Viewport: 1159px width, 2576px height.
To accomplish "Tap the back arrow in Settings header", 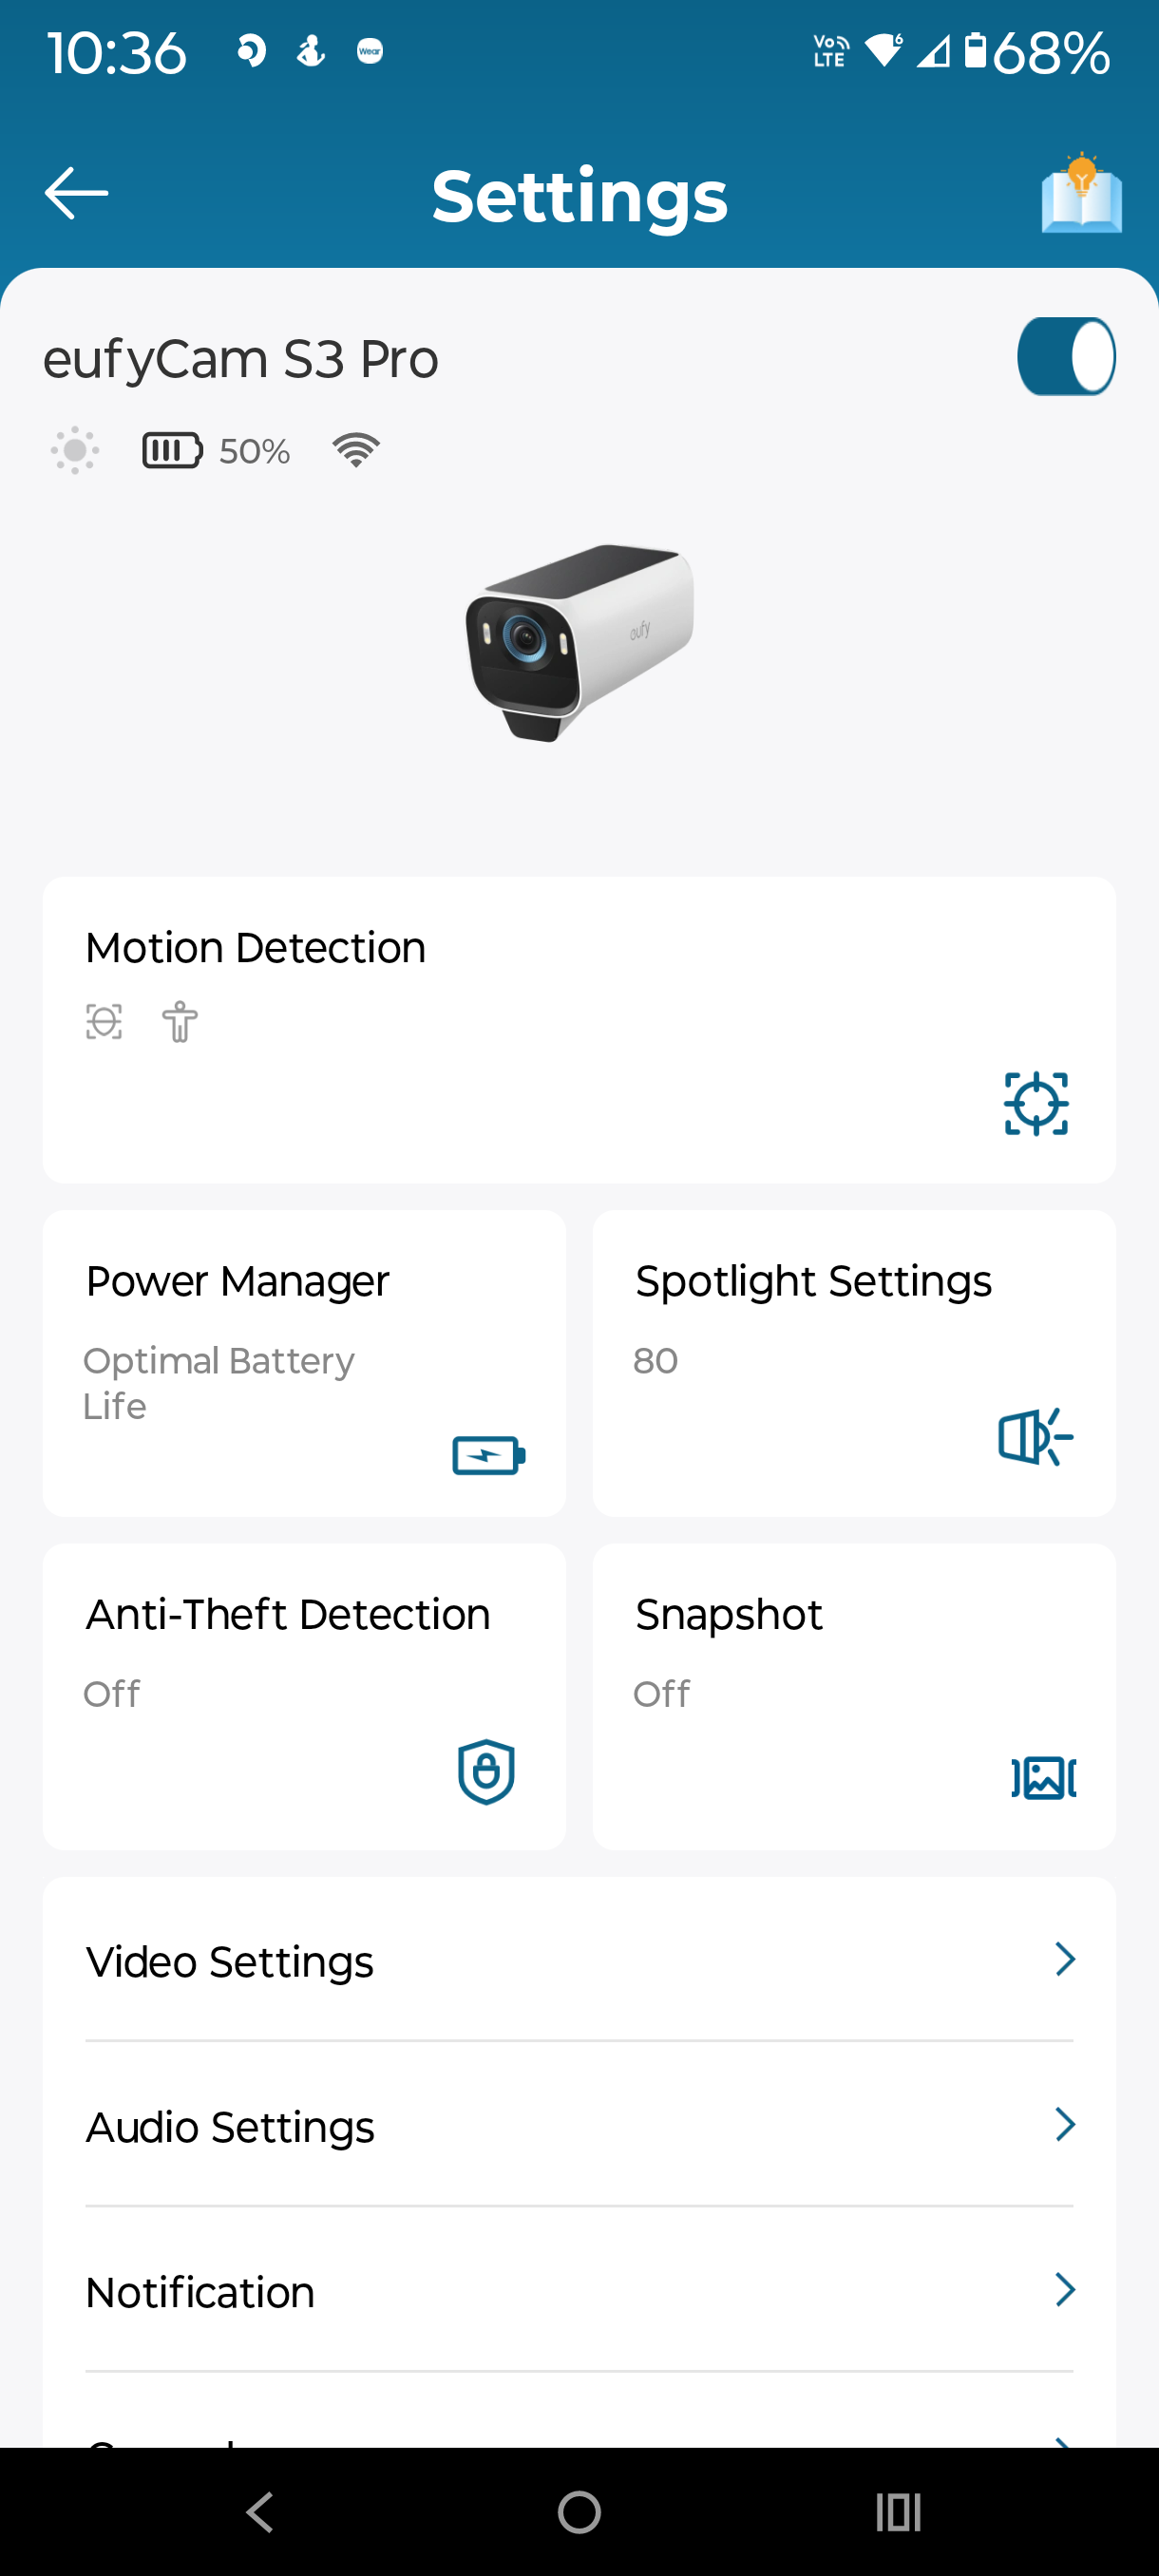I will (76, 193).
